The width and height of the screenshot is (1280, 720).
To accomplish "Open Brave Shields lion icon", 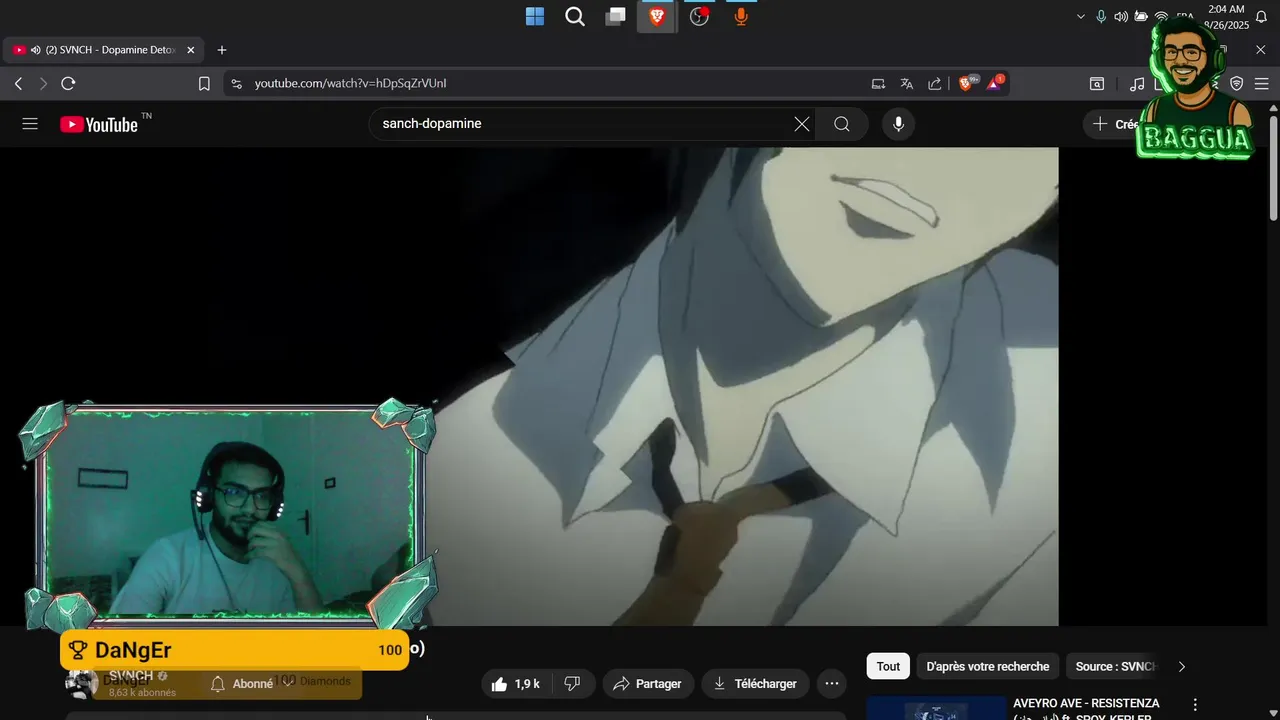I will click(966, 84).
